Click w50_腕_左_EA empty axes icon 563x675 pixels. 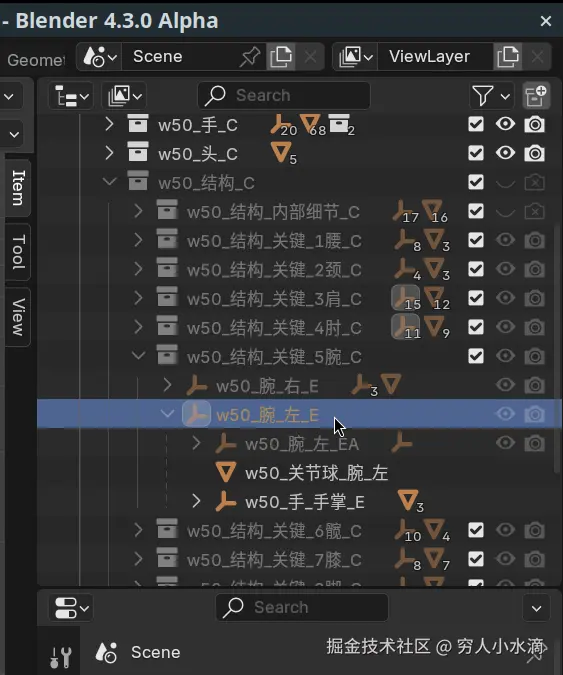pos(226,443)
